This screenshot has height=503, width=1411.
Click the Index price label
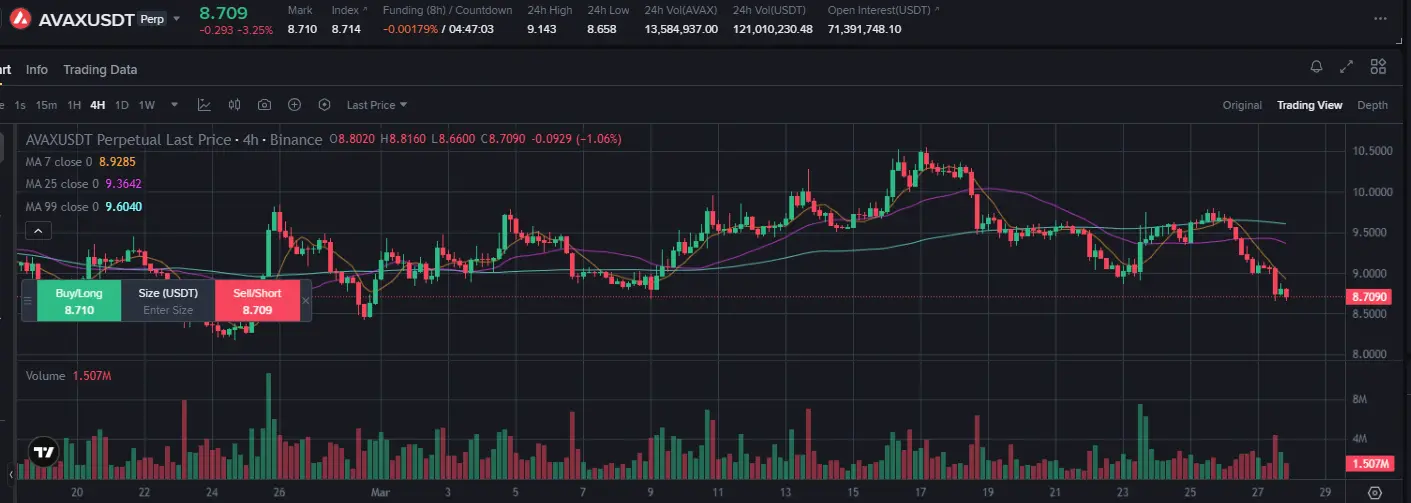point(345,10)
